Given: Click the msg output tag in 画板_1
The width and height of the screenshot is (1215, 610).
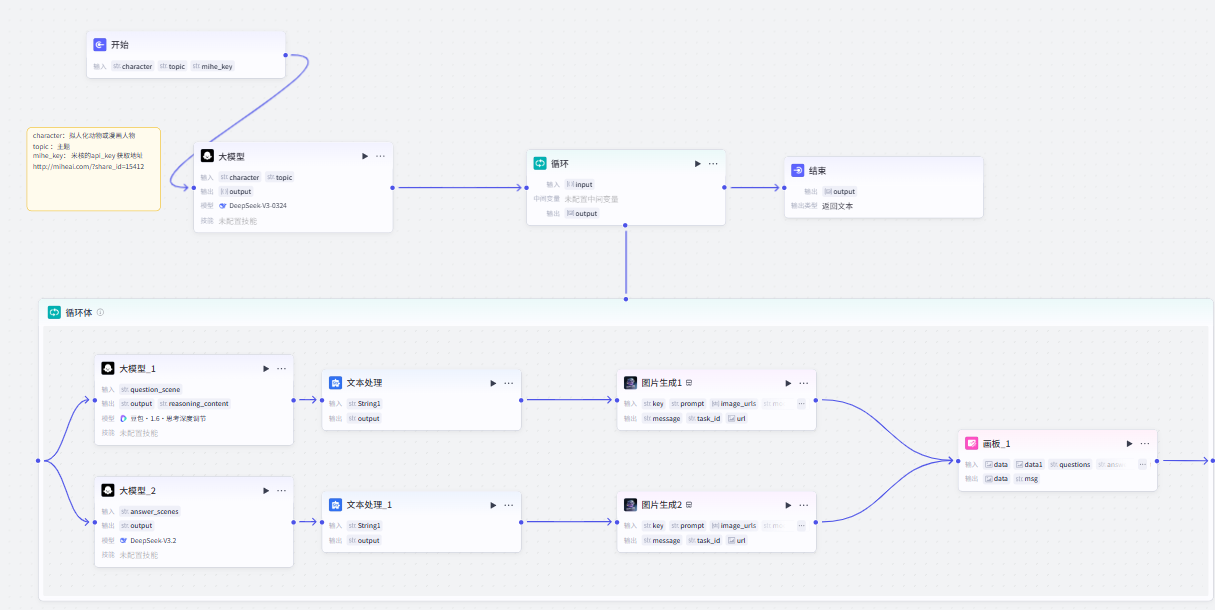Looking at the screenshot, I should 1026,479.
